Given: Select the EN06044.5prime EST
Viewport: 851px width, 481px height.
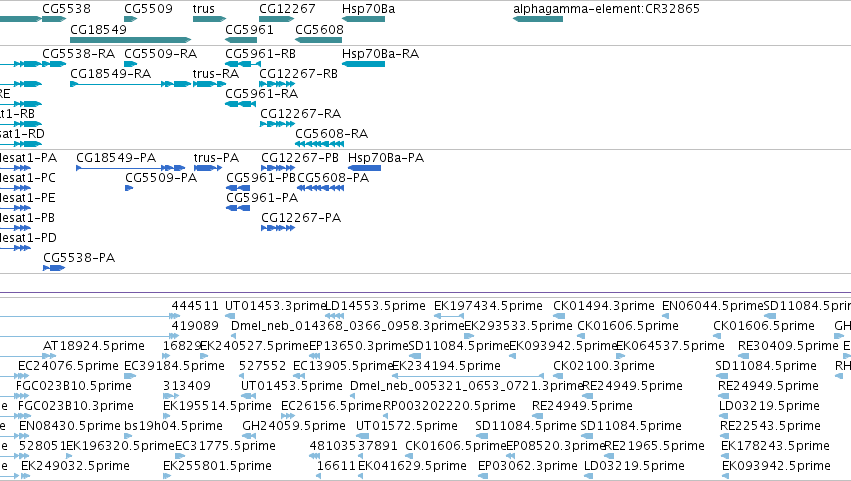Looking at the screenshot, I should pos(666,316).
